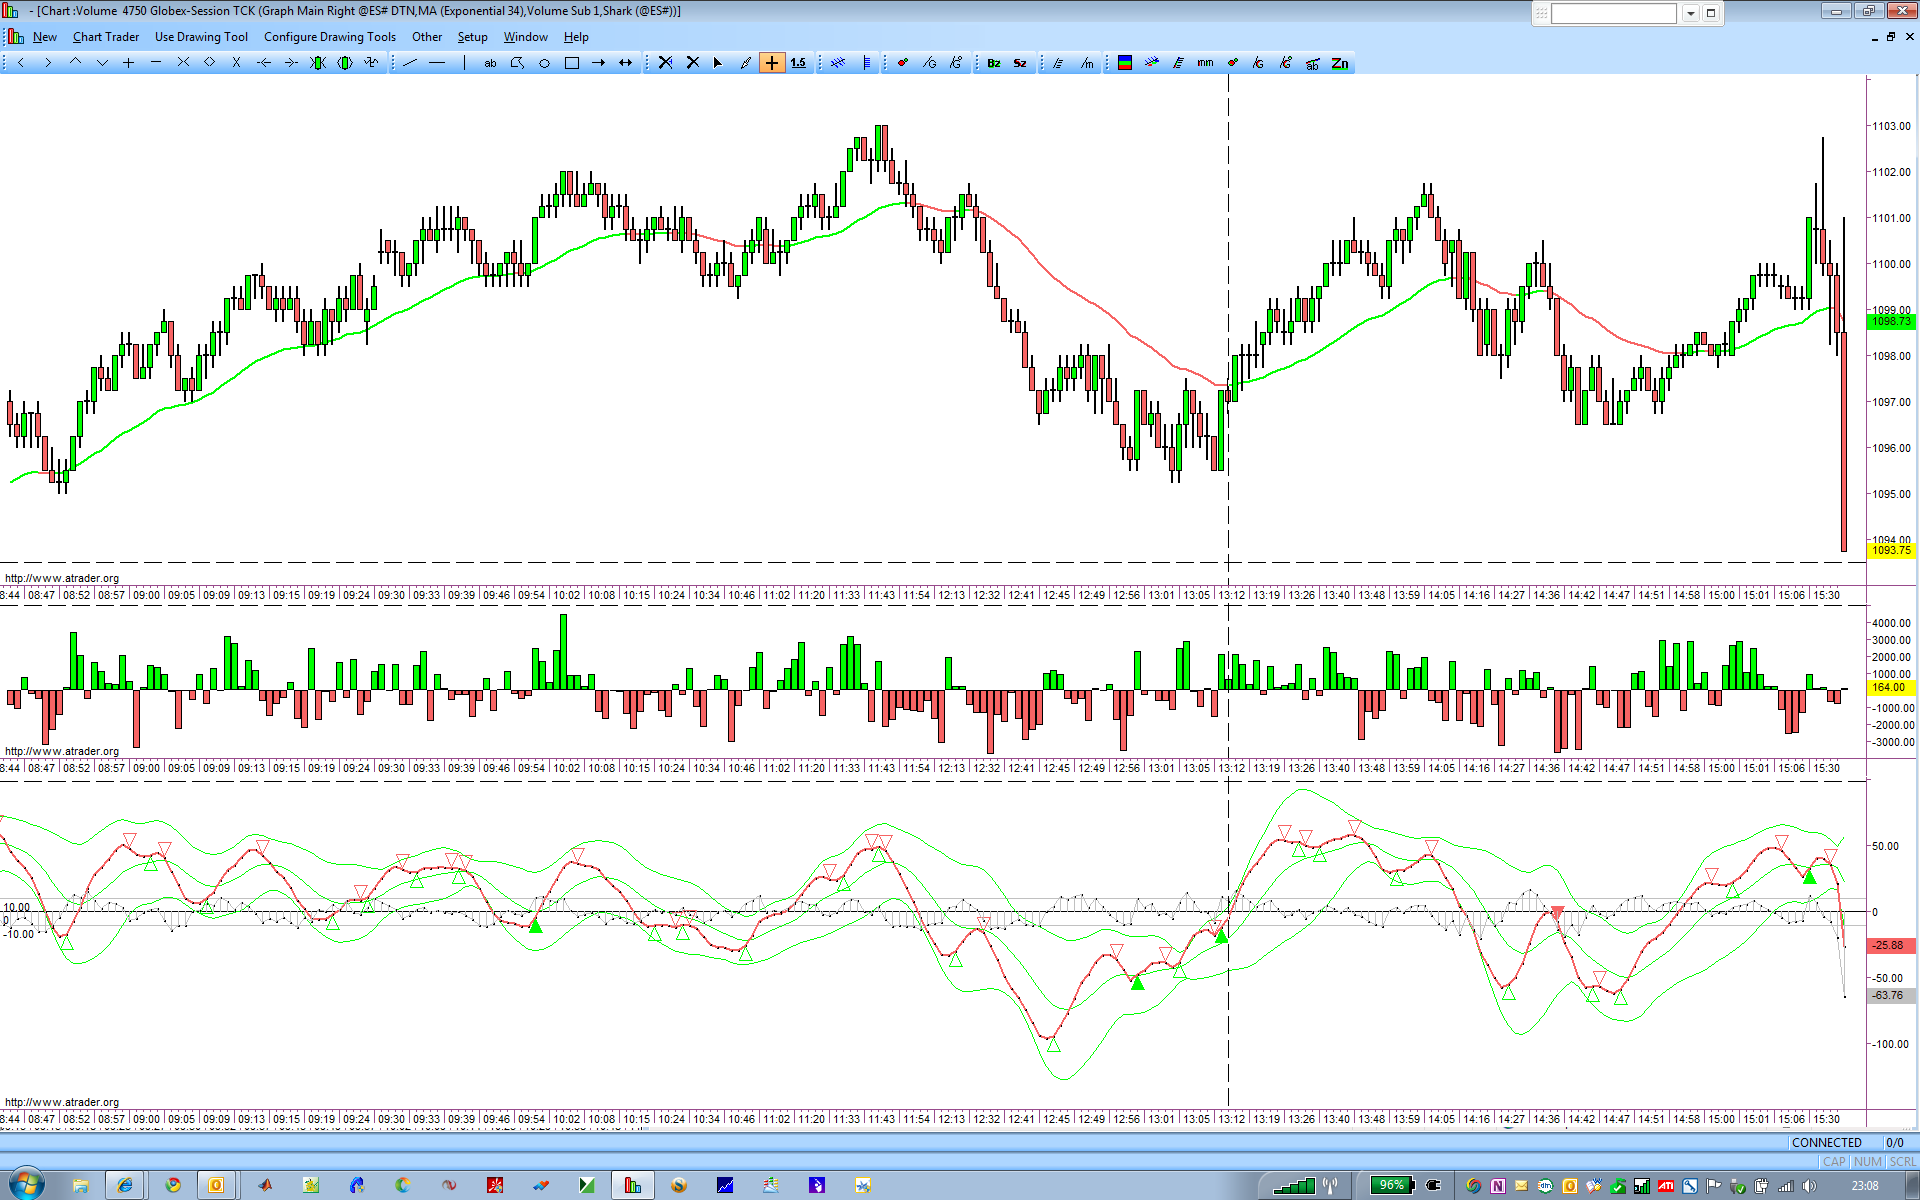Open Internet Explorer from the taskbar

coord(125,1185)
